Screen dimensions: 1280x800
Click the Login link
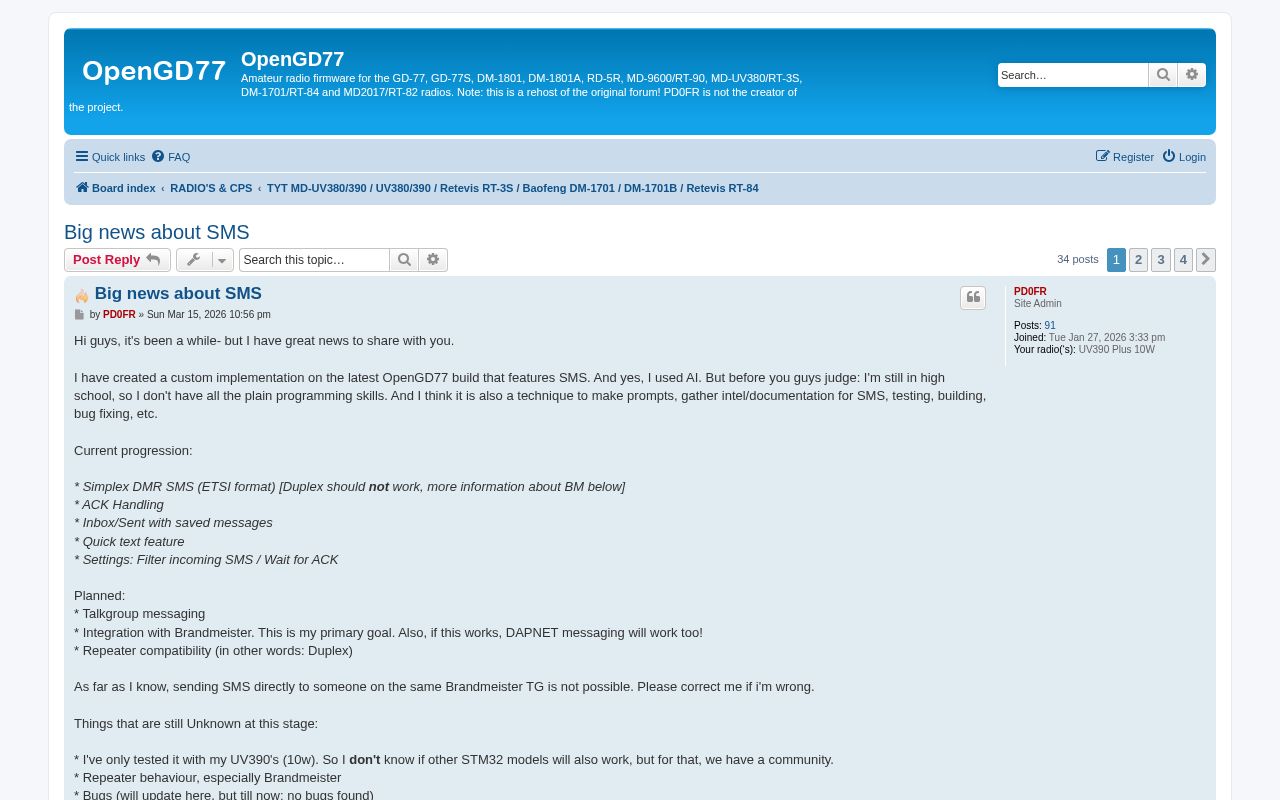coord(1184,157)
